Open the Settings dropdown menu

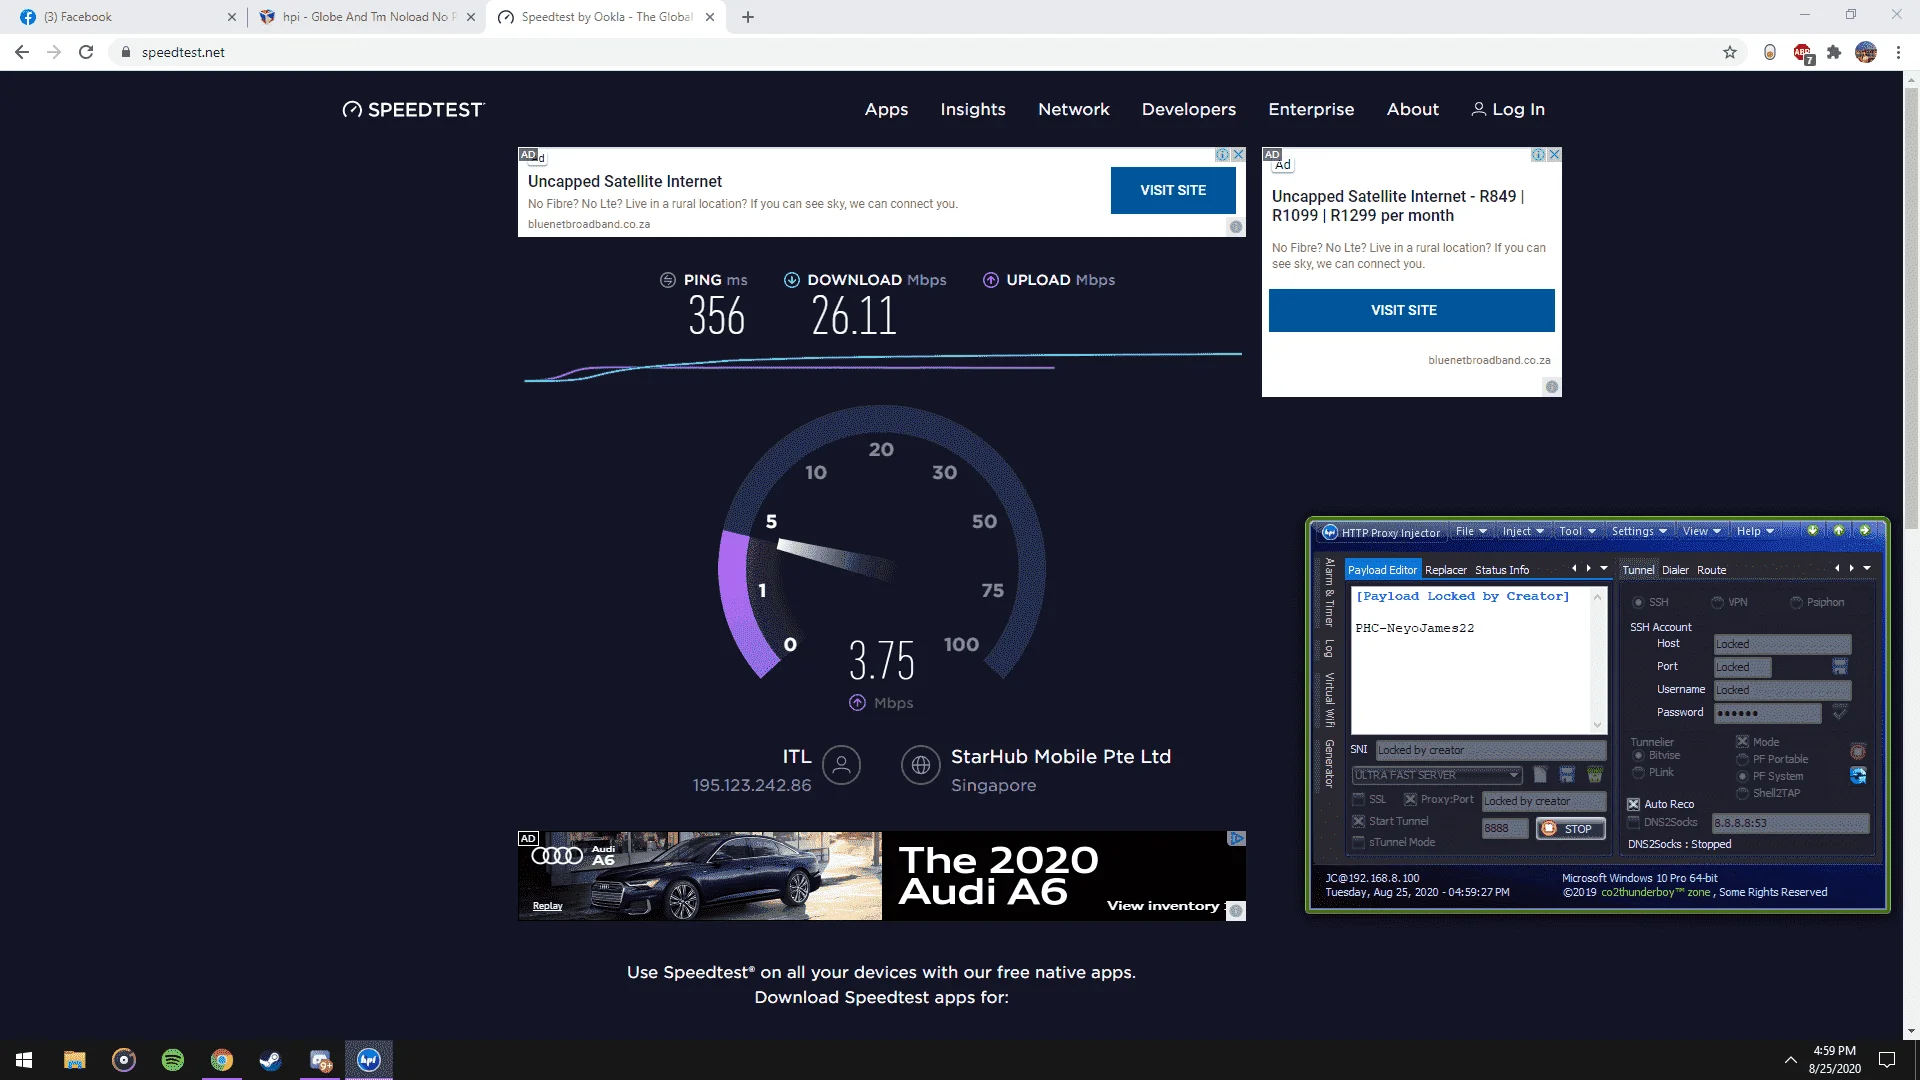(1639, 531)
